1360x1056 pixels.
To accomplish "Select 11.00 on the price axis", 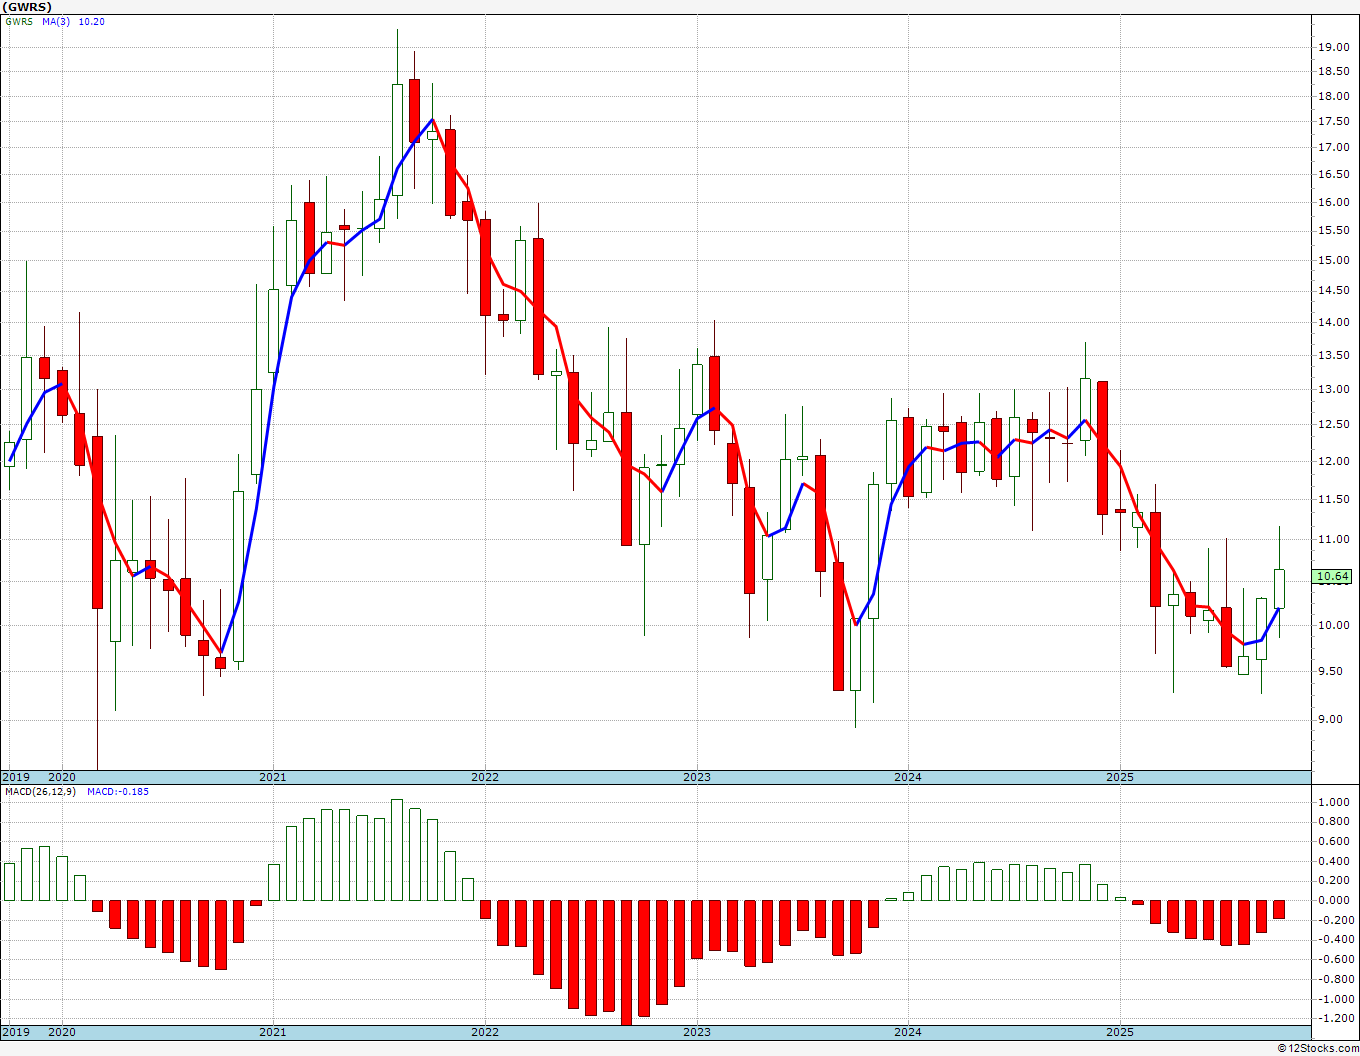I will point(1332,539).
